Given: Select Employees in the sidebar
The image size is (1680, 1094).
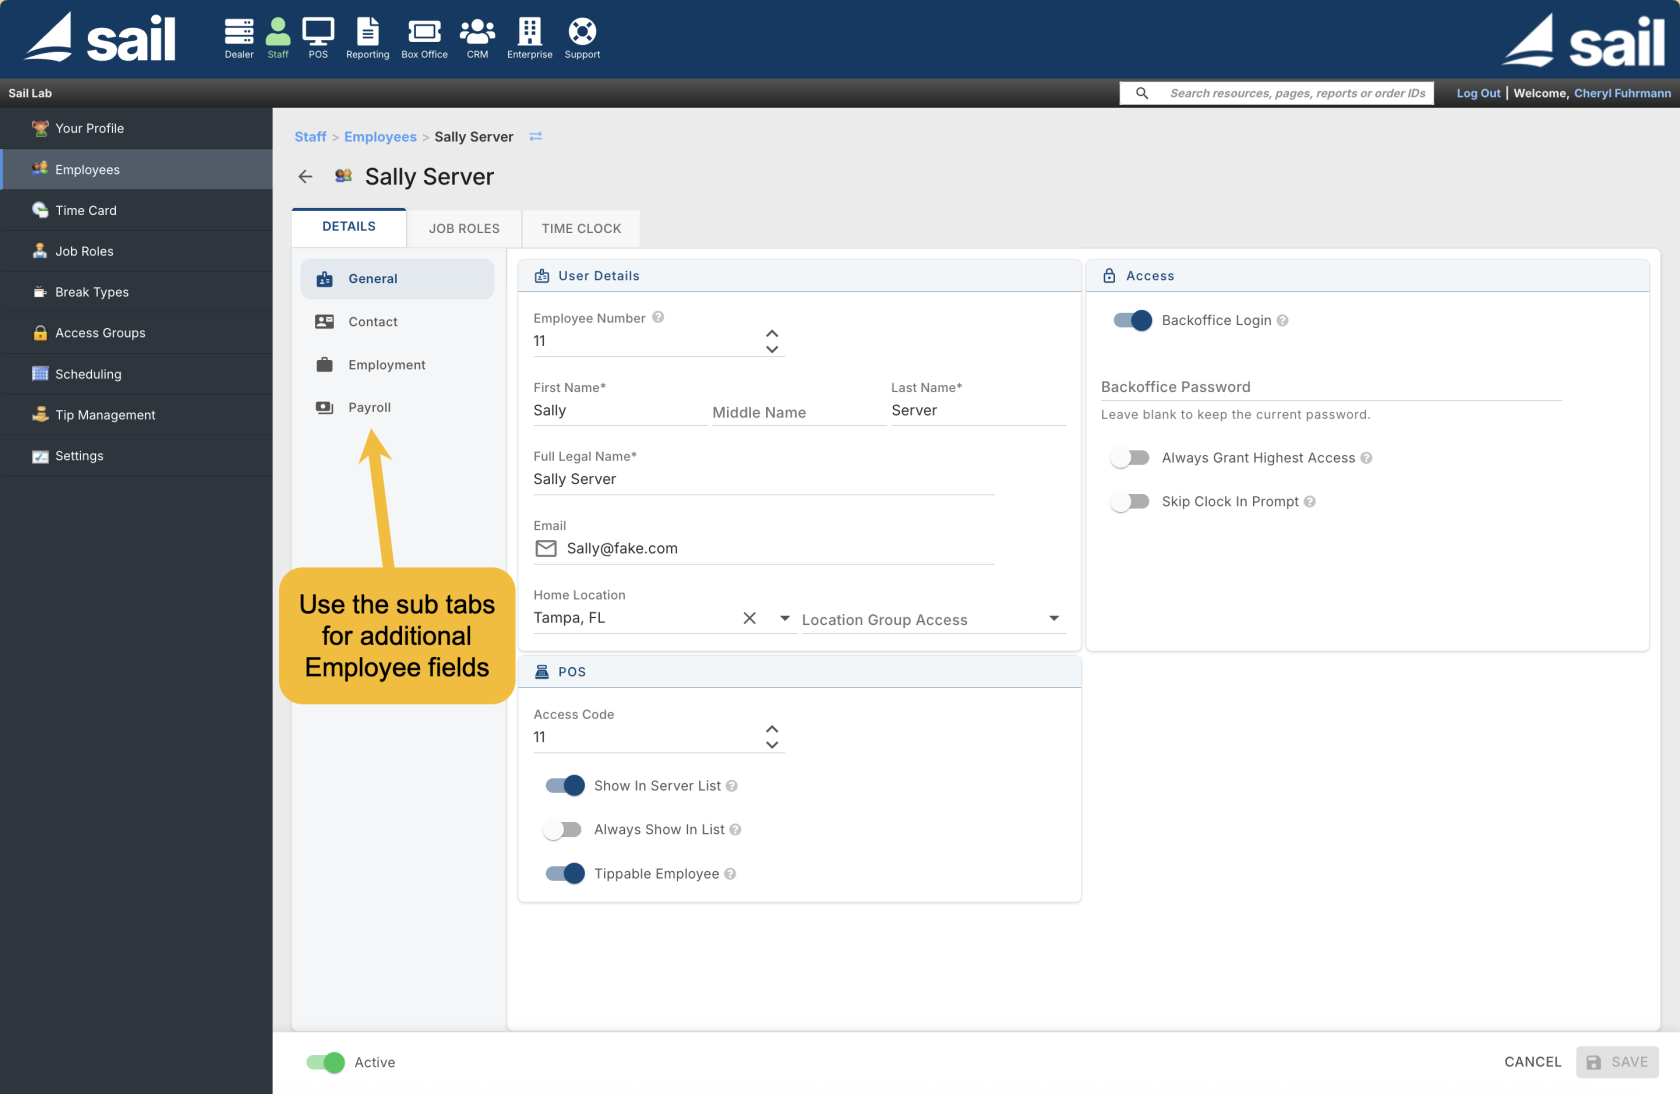Looking at the screenshot, I should tap(136, 169).
